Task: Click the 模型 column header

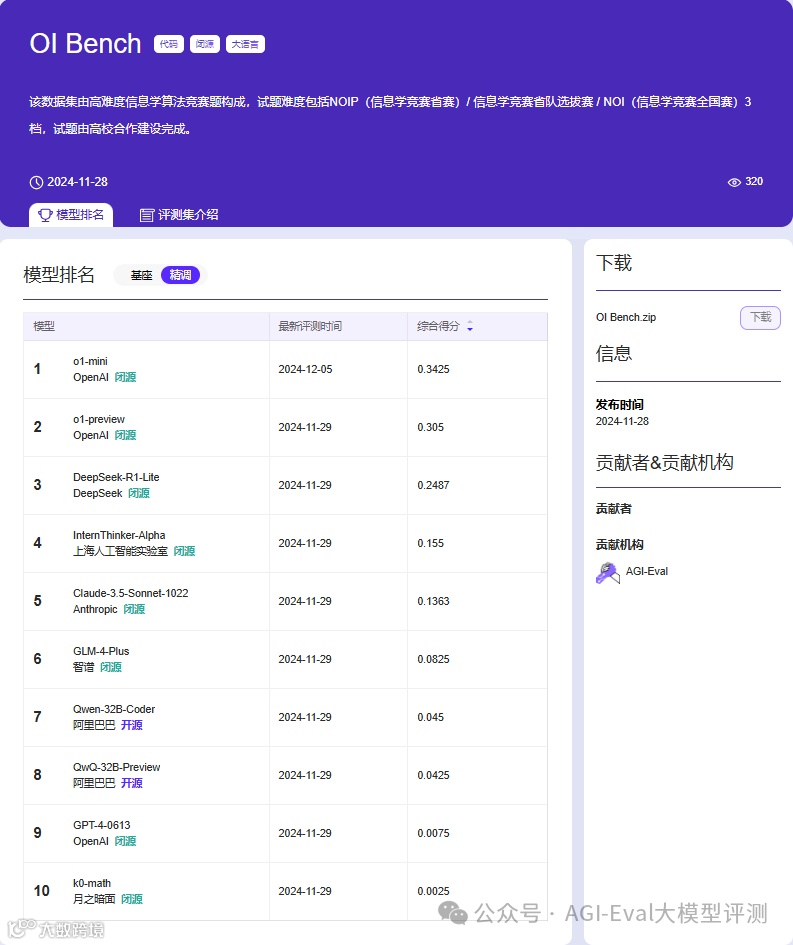Action: pyautogui.click(x=44, y=327)
